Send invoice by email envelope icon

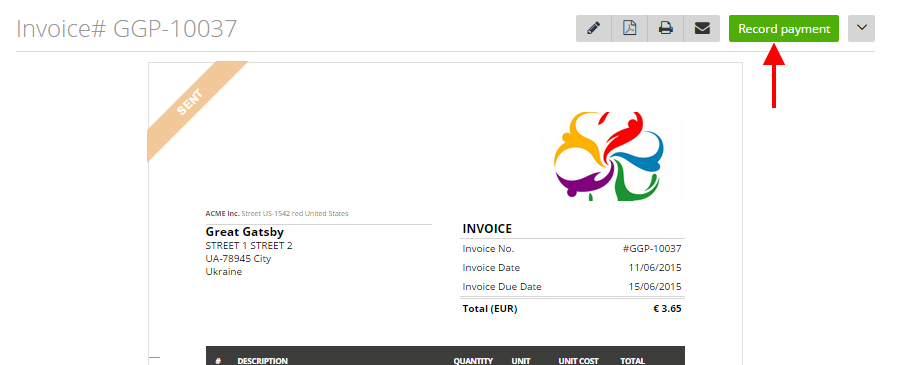click(x=702, y=28)
